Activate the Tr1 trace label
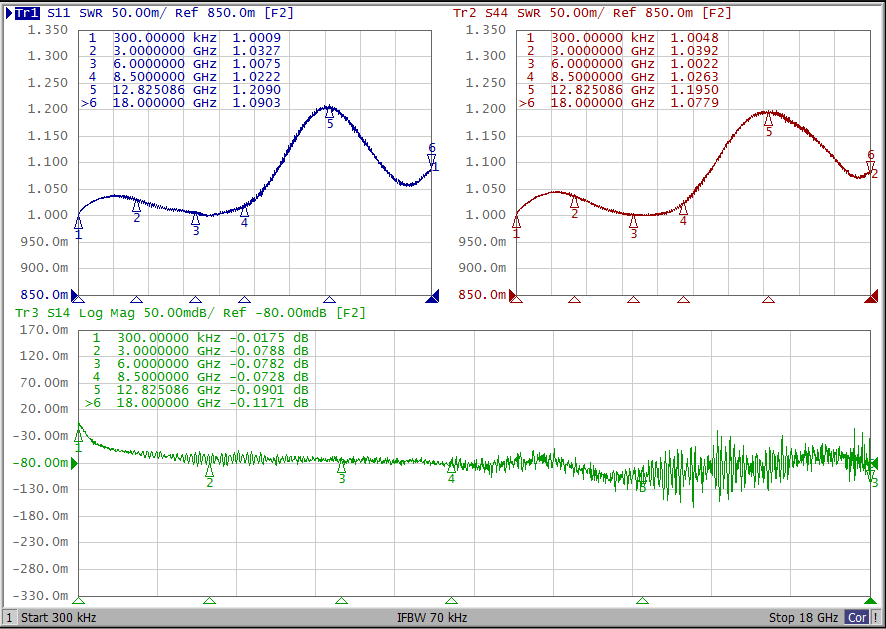This screenshot has height=629, width=886. click(x=28, y=13)
